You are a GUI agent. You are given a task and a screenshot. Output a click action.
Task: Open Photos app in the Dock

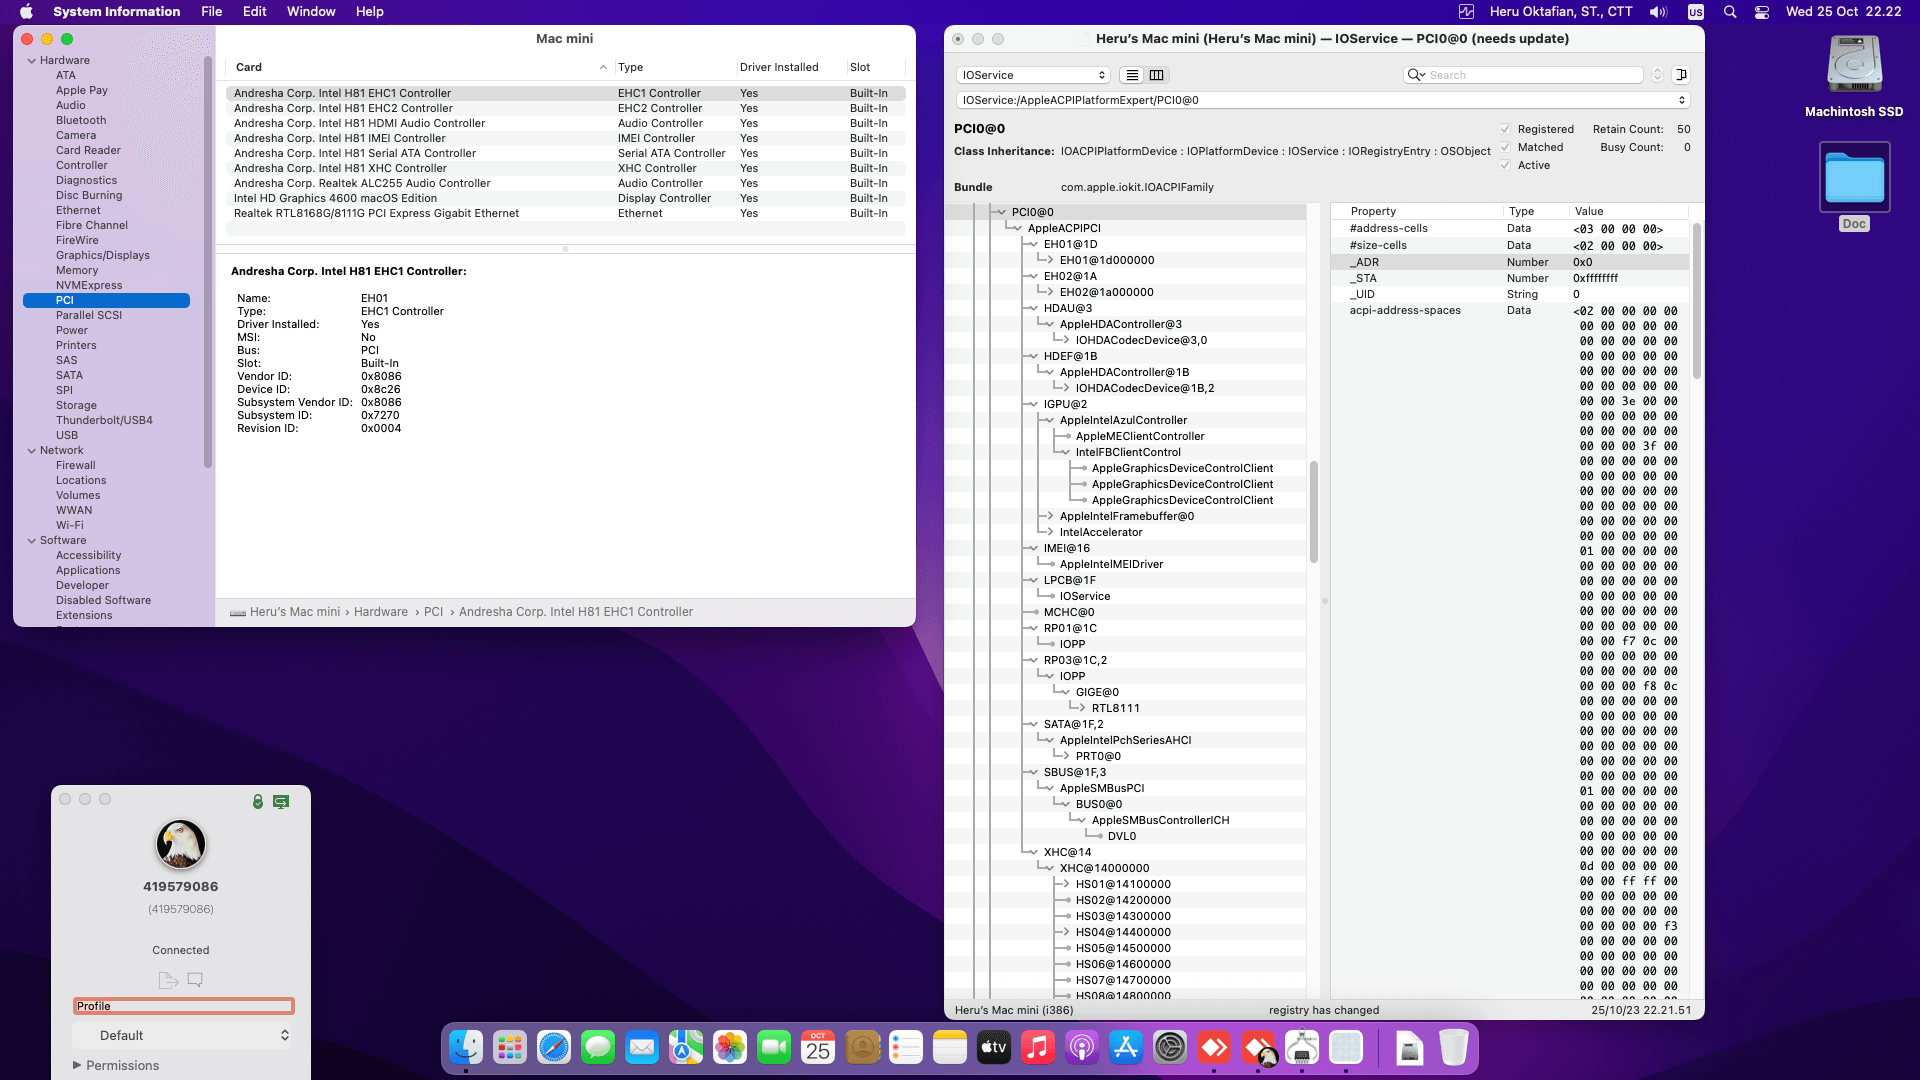click(x=730, y=1047)
